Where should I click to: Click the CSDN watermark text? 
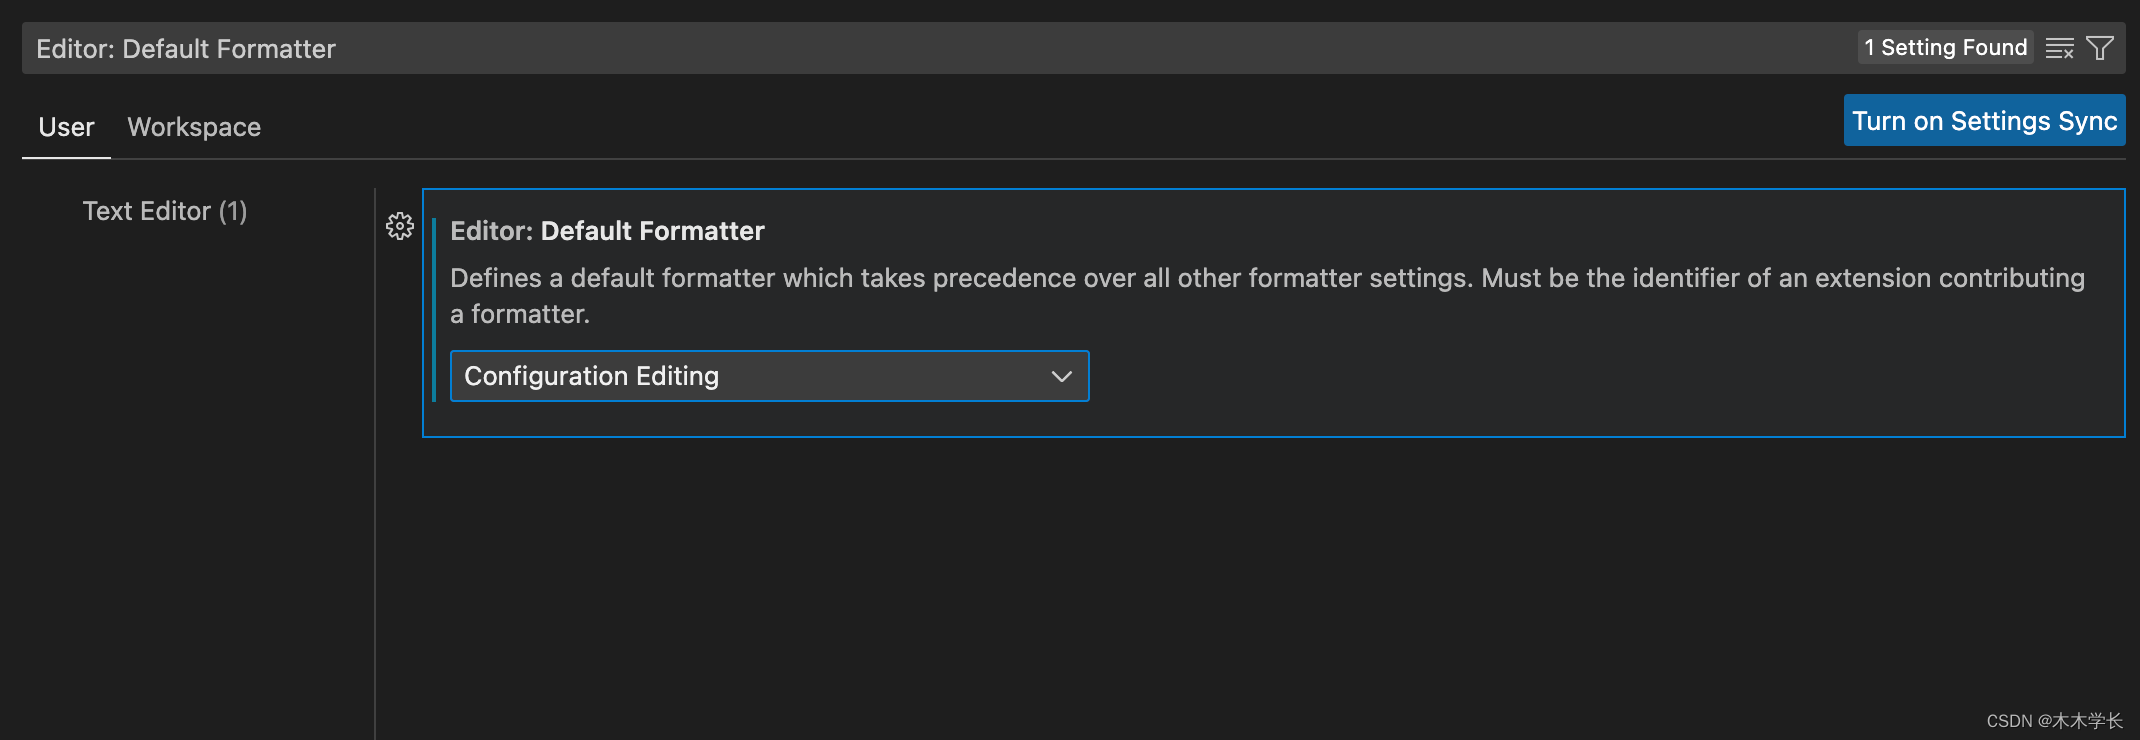pyautogui.click(x=2054, y=721)
